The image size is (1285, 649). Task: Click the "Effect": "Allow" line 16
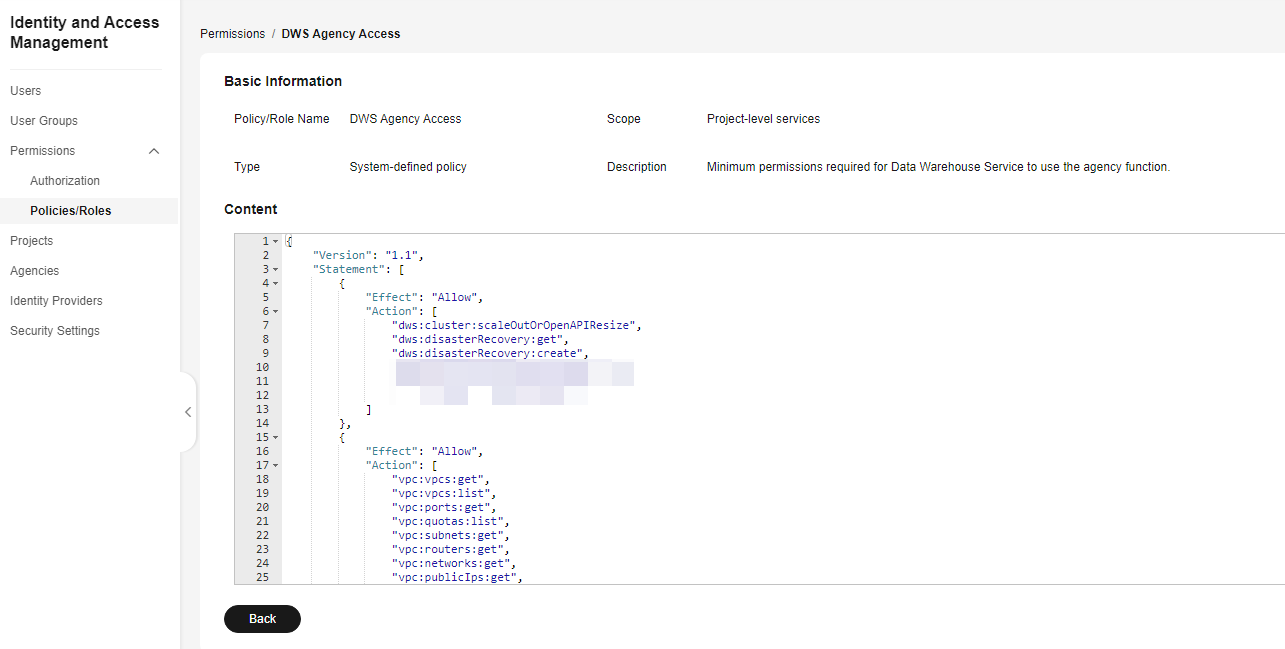coord(425,452)
